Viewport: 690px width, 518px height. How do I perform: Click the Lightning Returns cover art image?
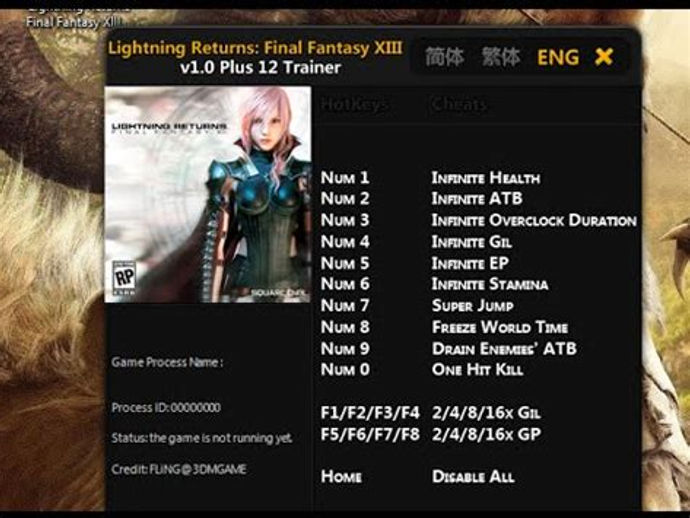pyautogui.click(x=208, y=194)
